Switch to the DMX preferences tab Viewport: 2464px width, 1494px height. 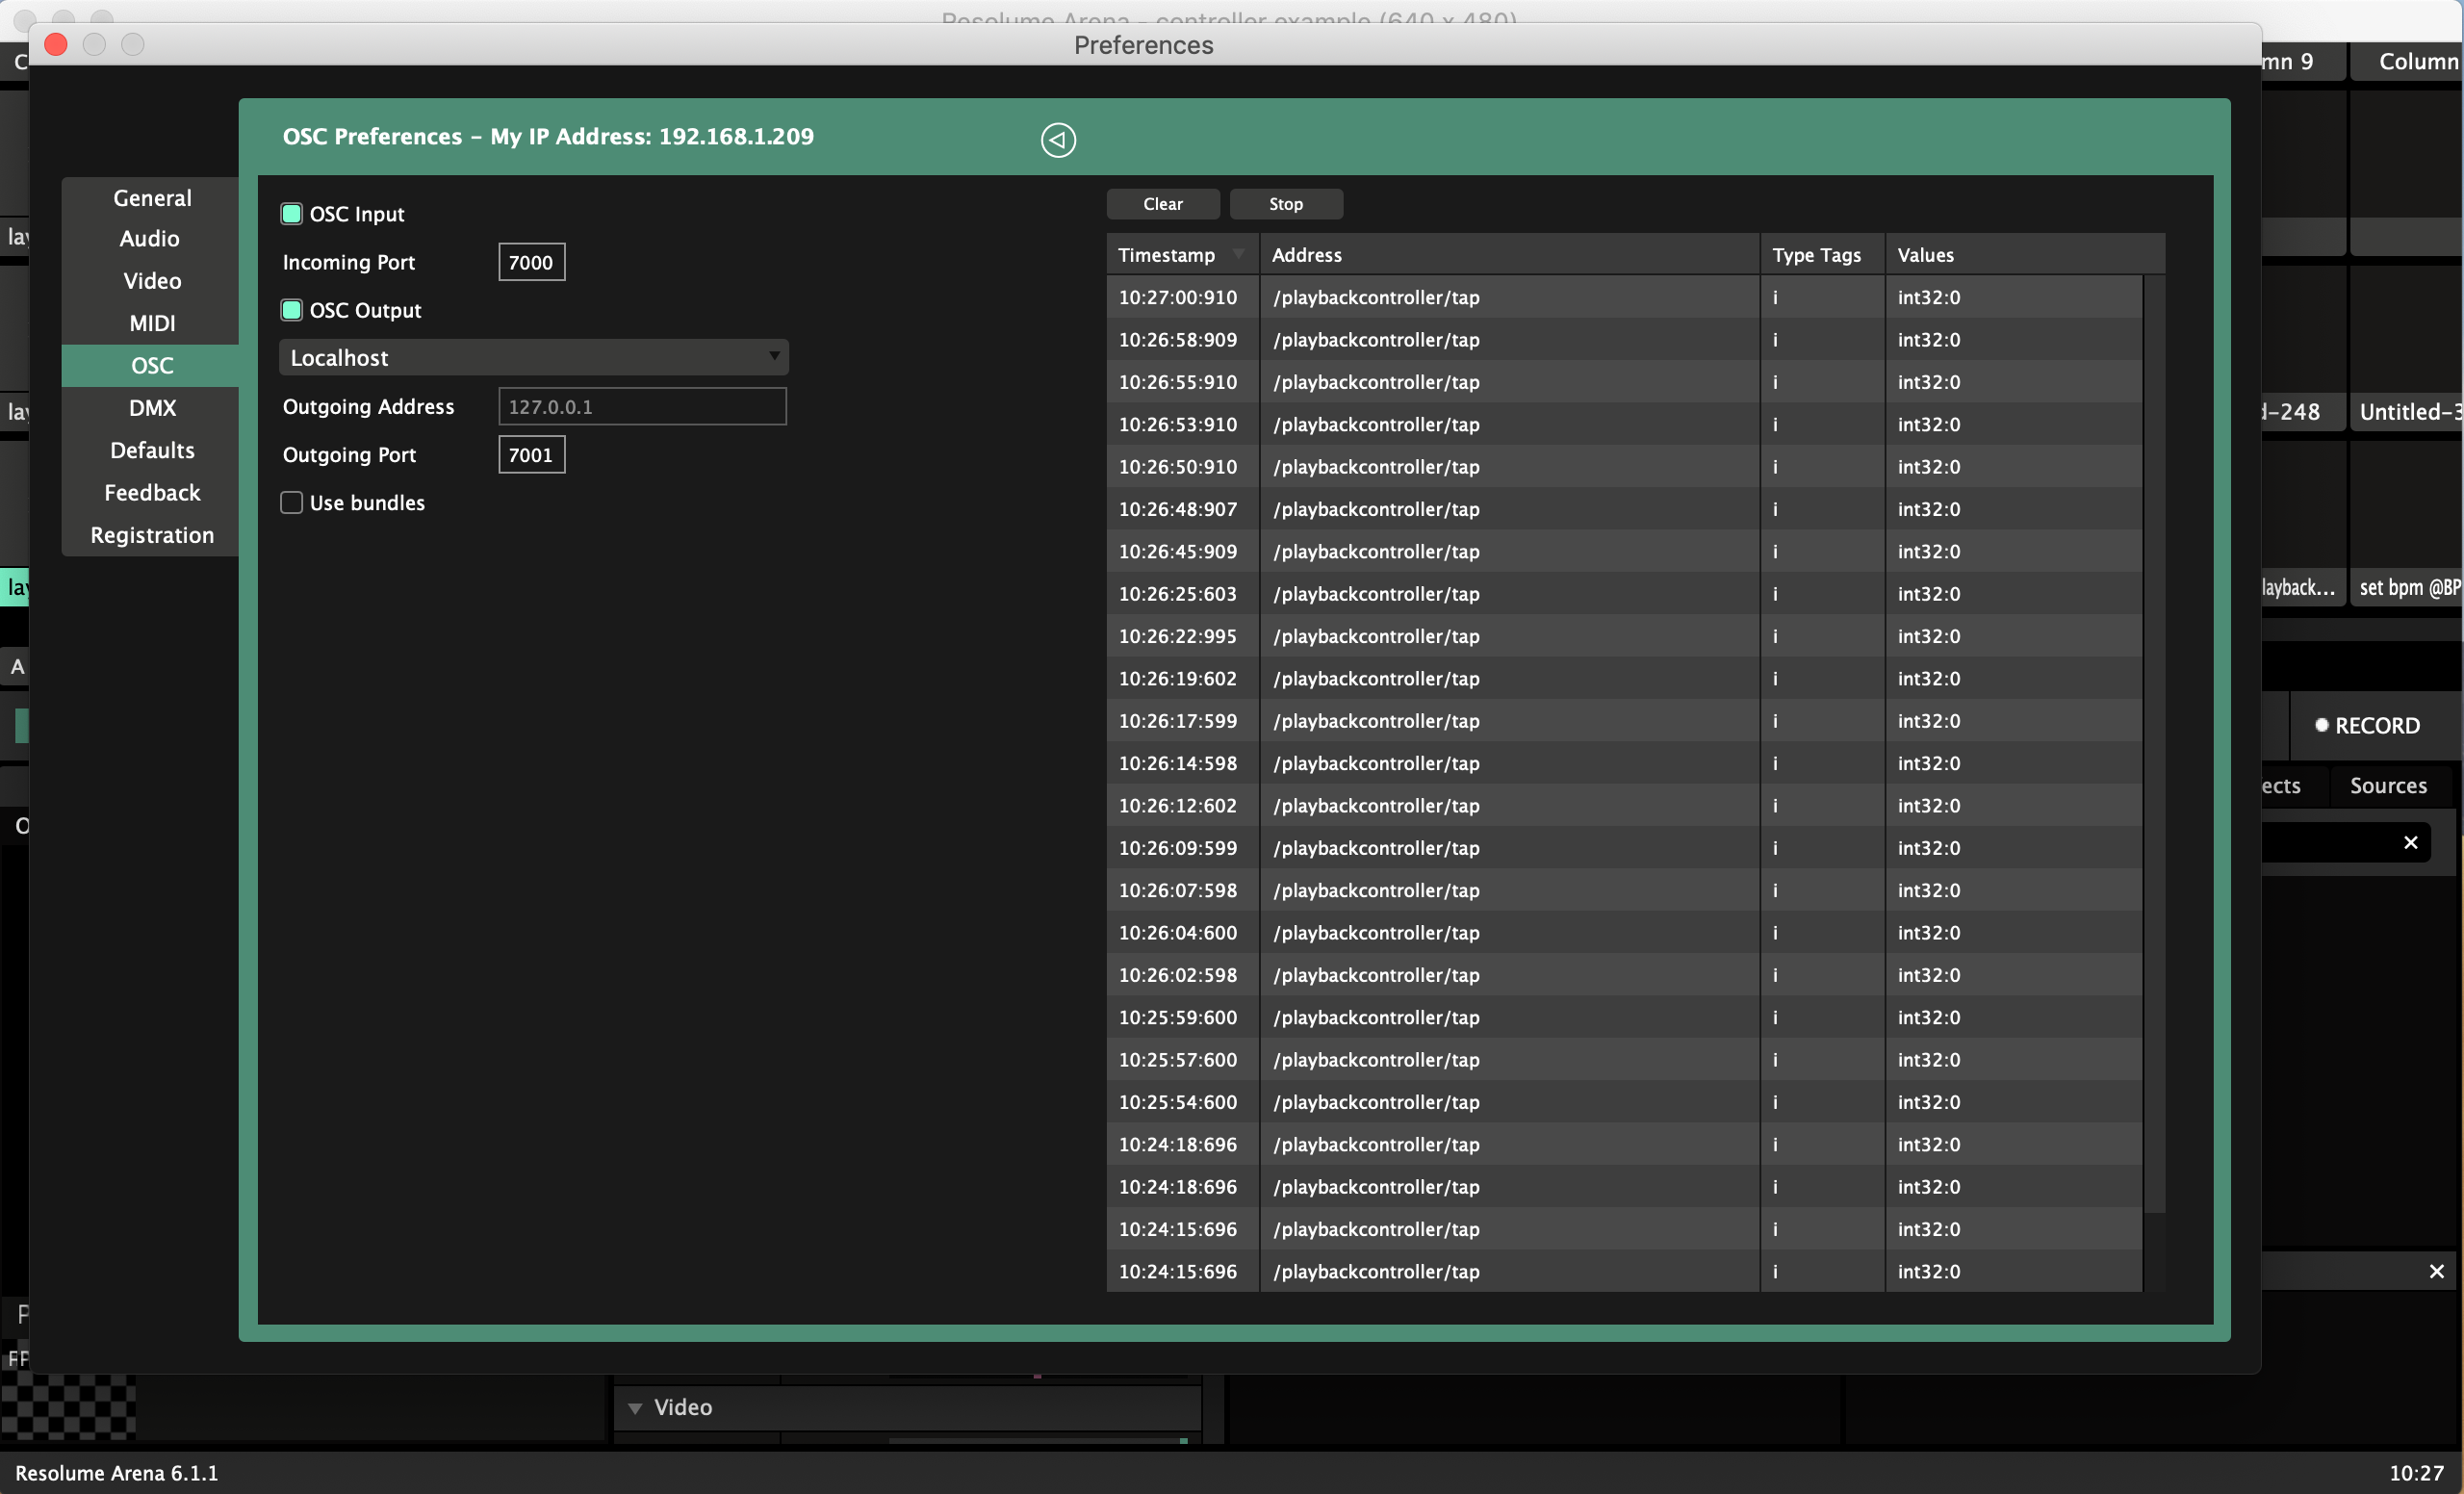point(152,408)
